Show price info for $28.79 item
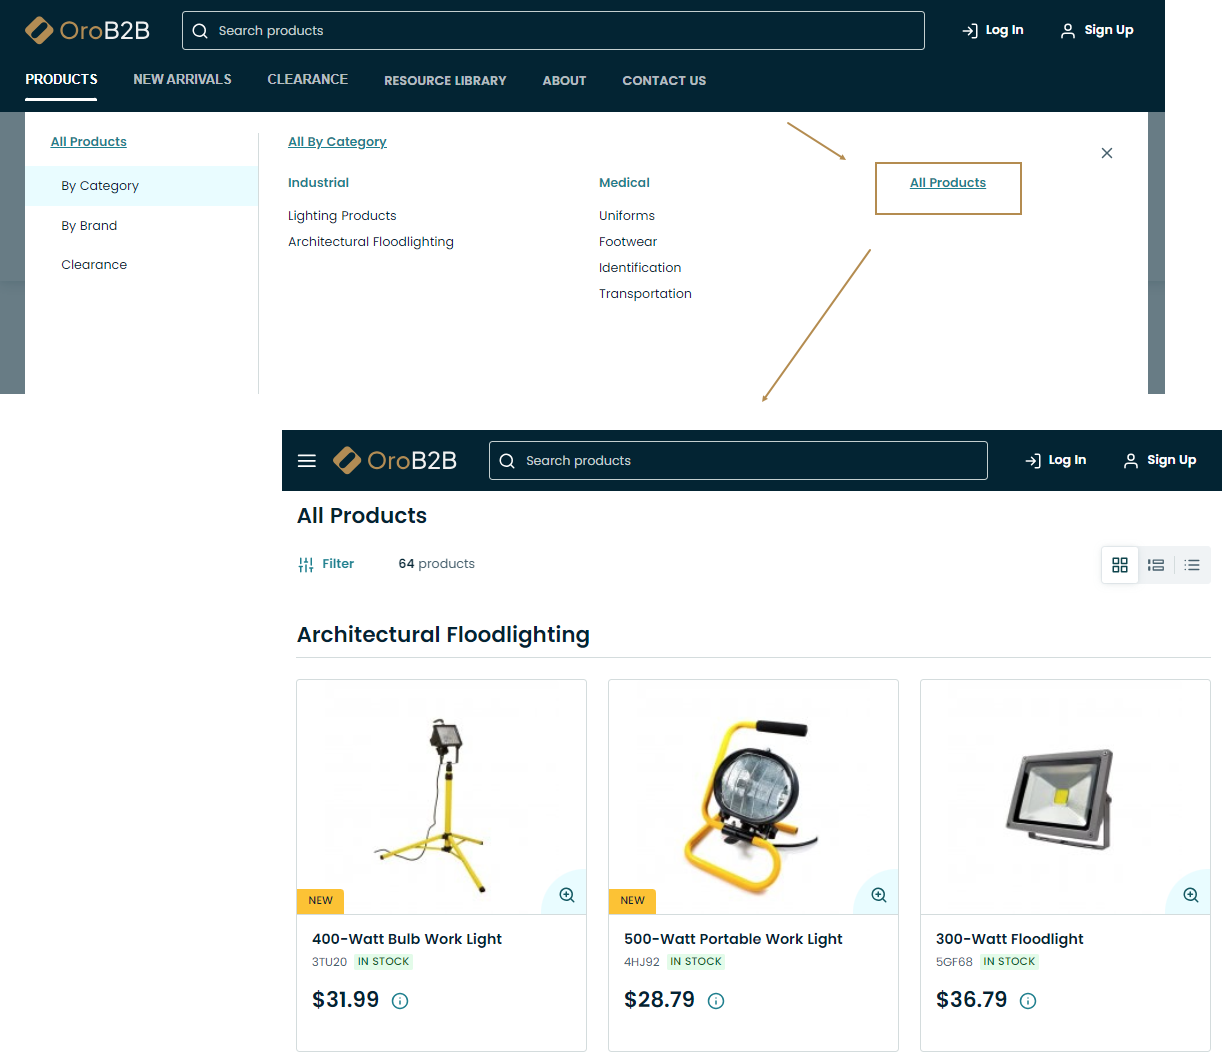Screen dimensions: 1222x1063 716,1001
